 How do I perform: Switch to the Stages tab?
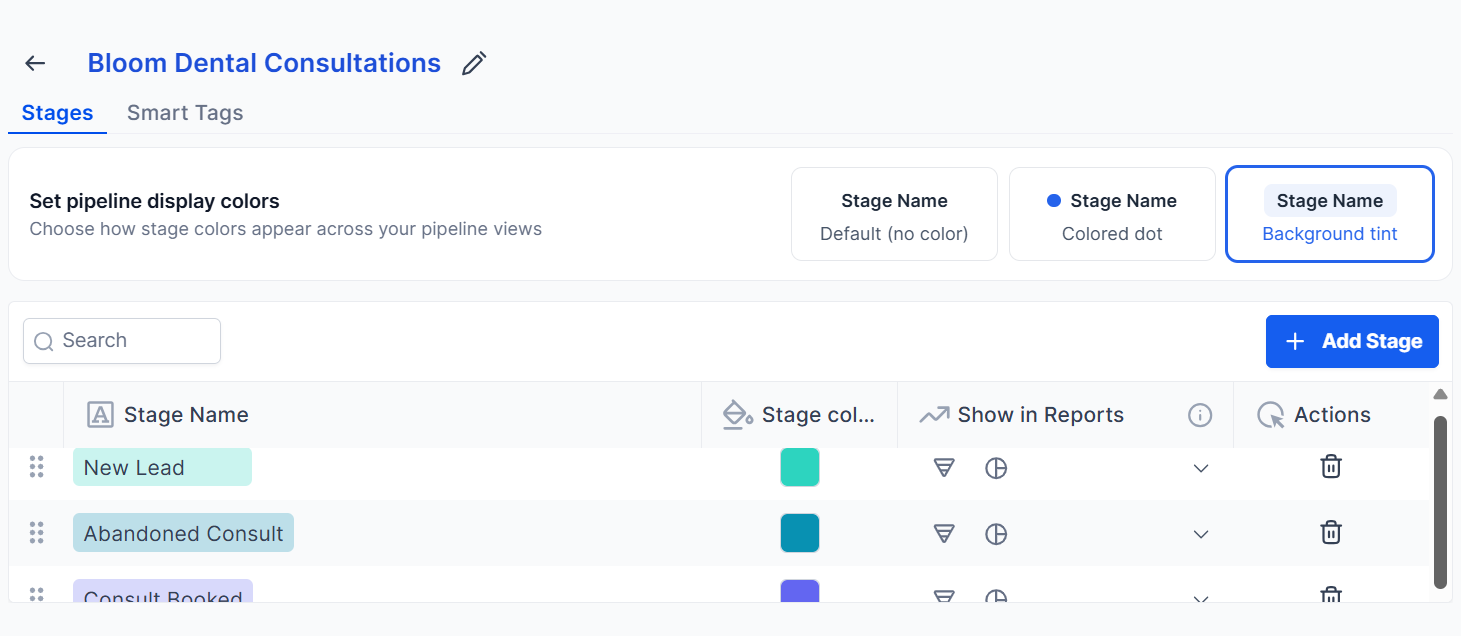pyautogui.click(x=57, y=113)
